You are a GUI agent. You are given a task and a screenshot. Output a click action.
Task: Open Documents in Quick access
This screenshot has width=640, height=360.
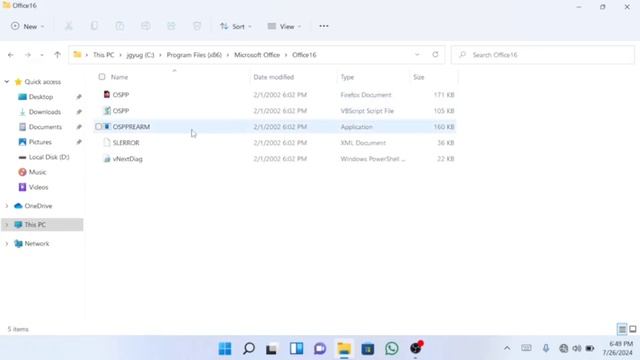pyautogui.click(x=45, y=127)
